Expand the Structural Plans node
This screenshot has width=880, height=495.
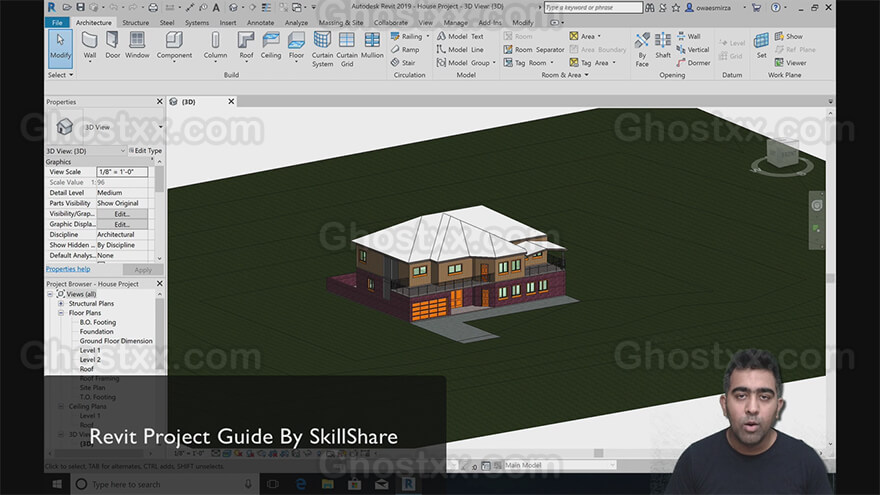click(61, 304)
